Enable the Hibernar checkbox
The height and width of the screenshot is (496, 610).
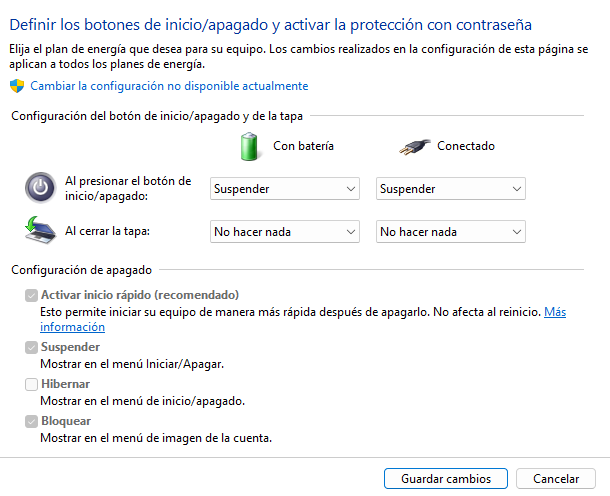coord(31,384)
